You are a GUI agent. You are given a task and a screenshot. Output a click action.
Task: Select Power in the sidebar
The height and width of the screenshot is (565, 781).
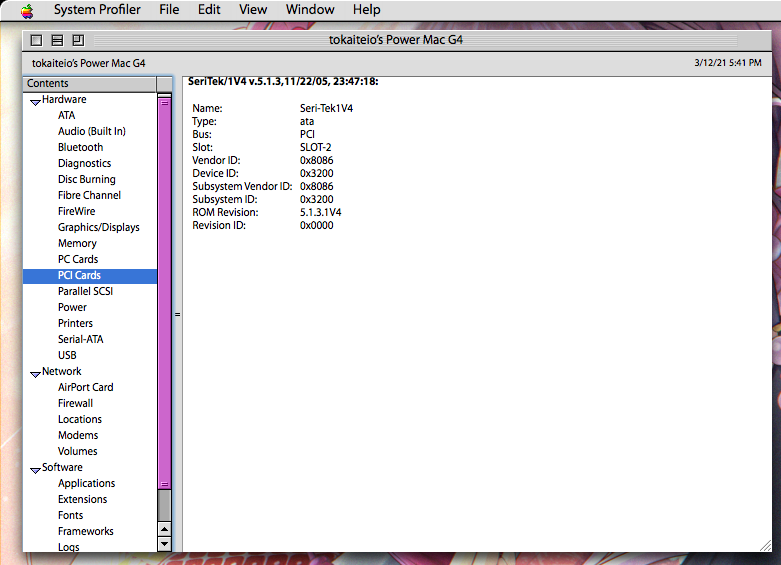point(72,307)
